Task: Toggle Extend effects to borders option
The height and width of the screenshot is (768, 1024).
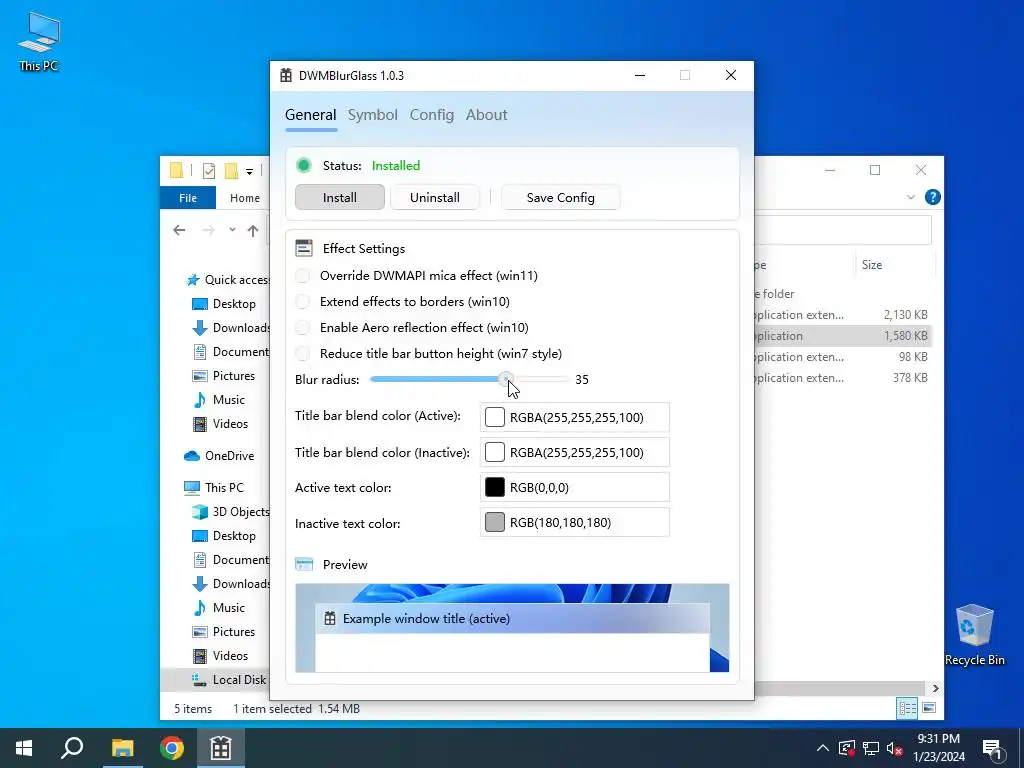Action: [x=302, y=302]
